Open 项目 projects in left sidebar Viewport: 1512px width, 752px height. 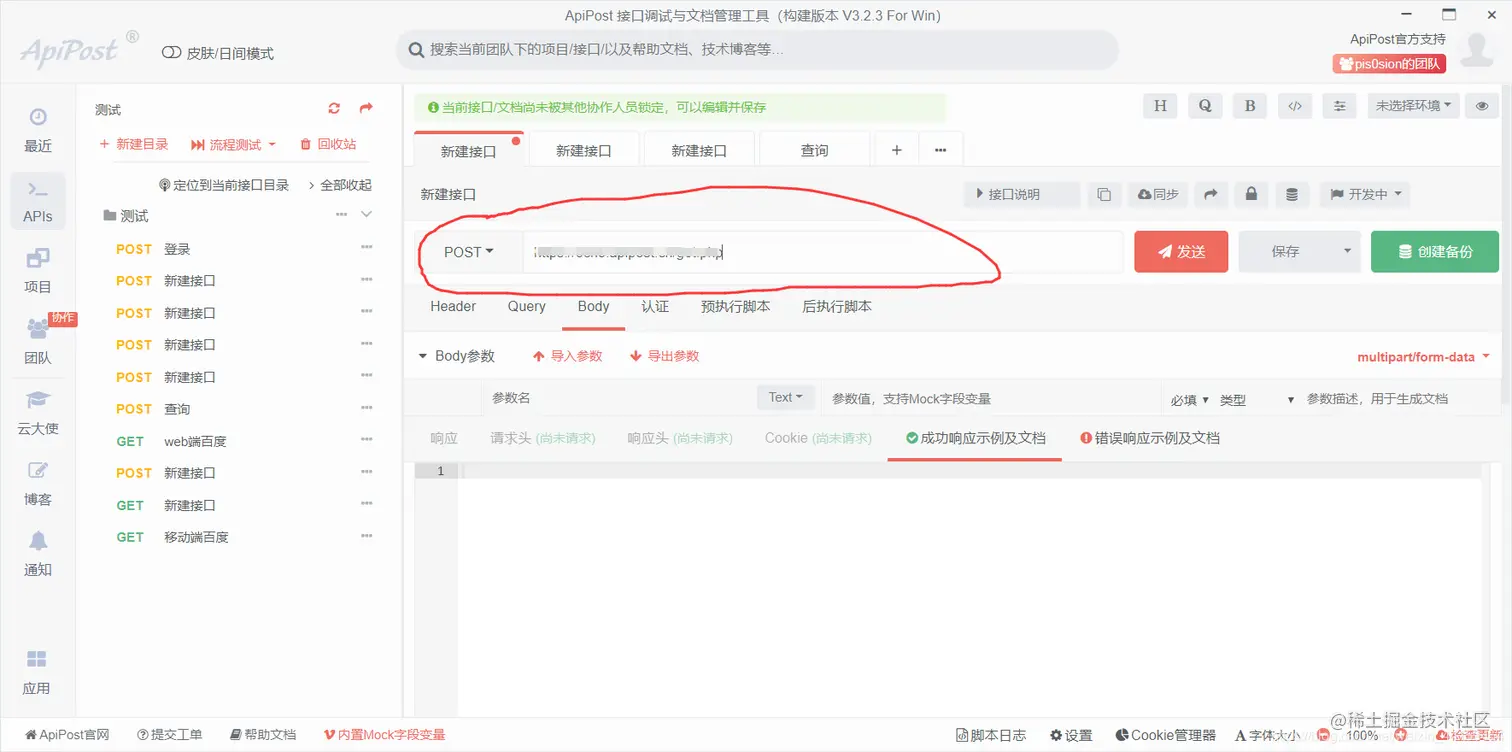point(38,271)
